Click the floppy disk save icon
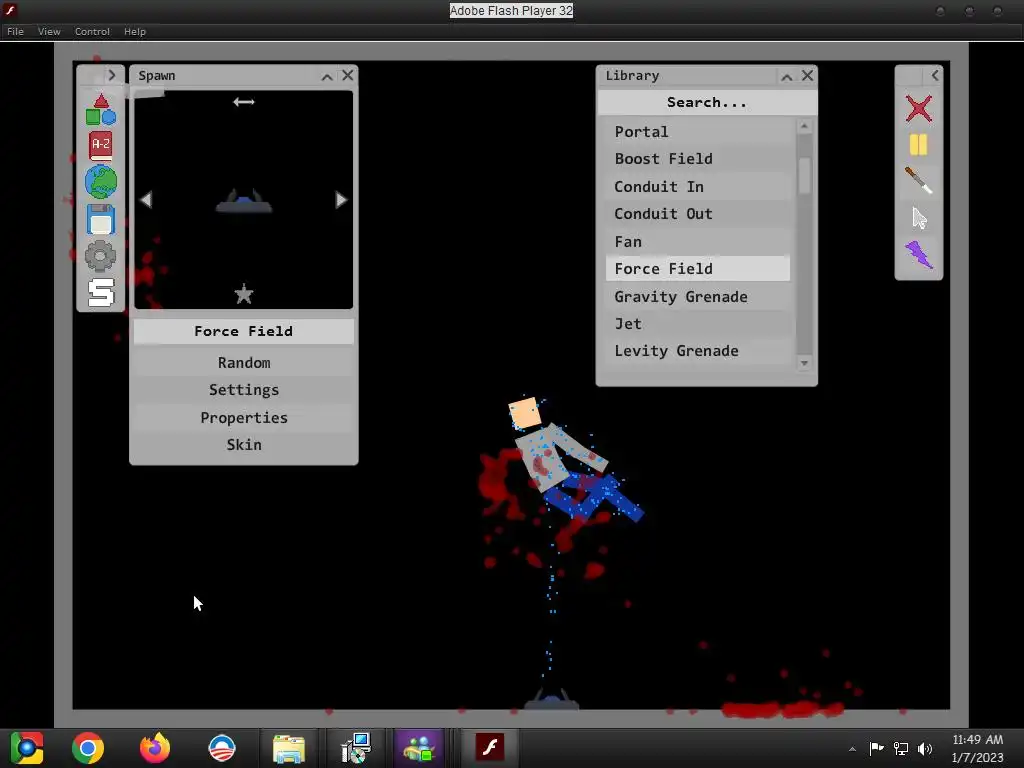The image size is (1024, 768). (101, 219)
